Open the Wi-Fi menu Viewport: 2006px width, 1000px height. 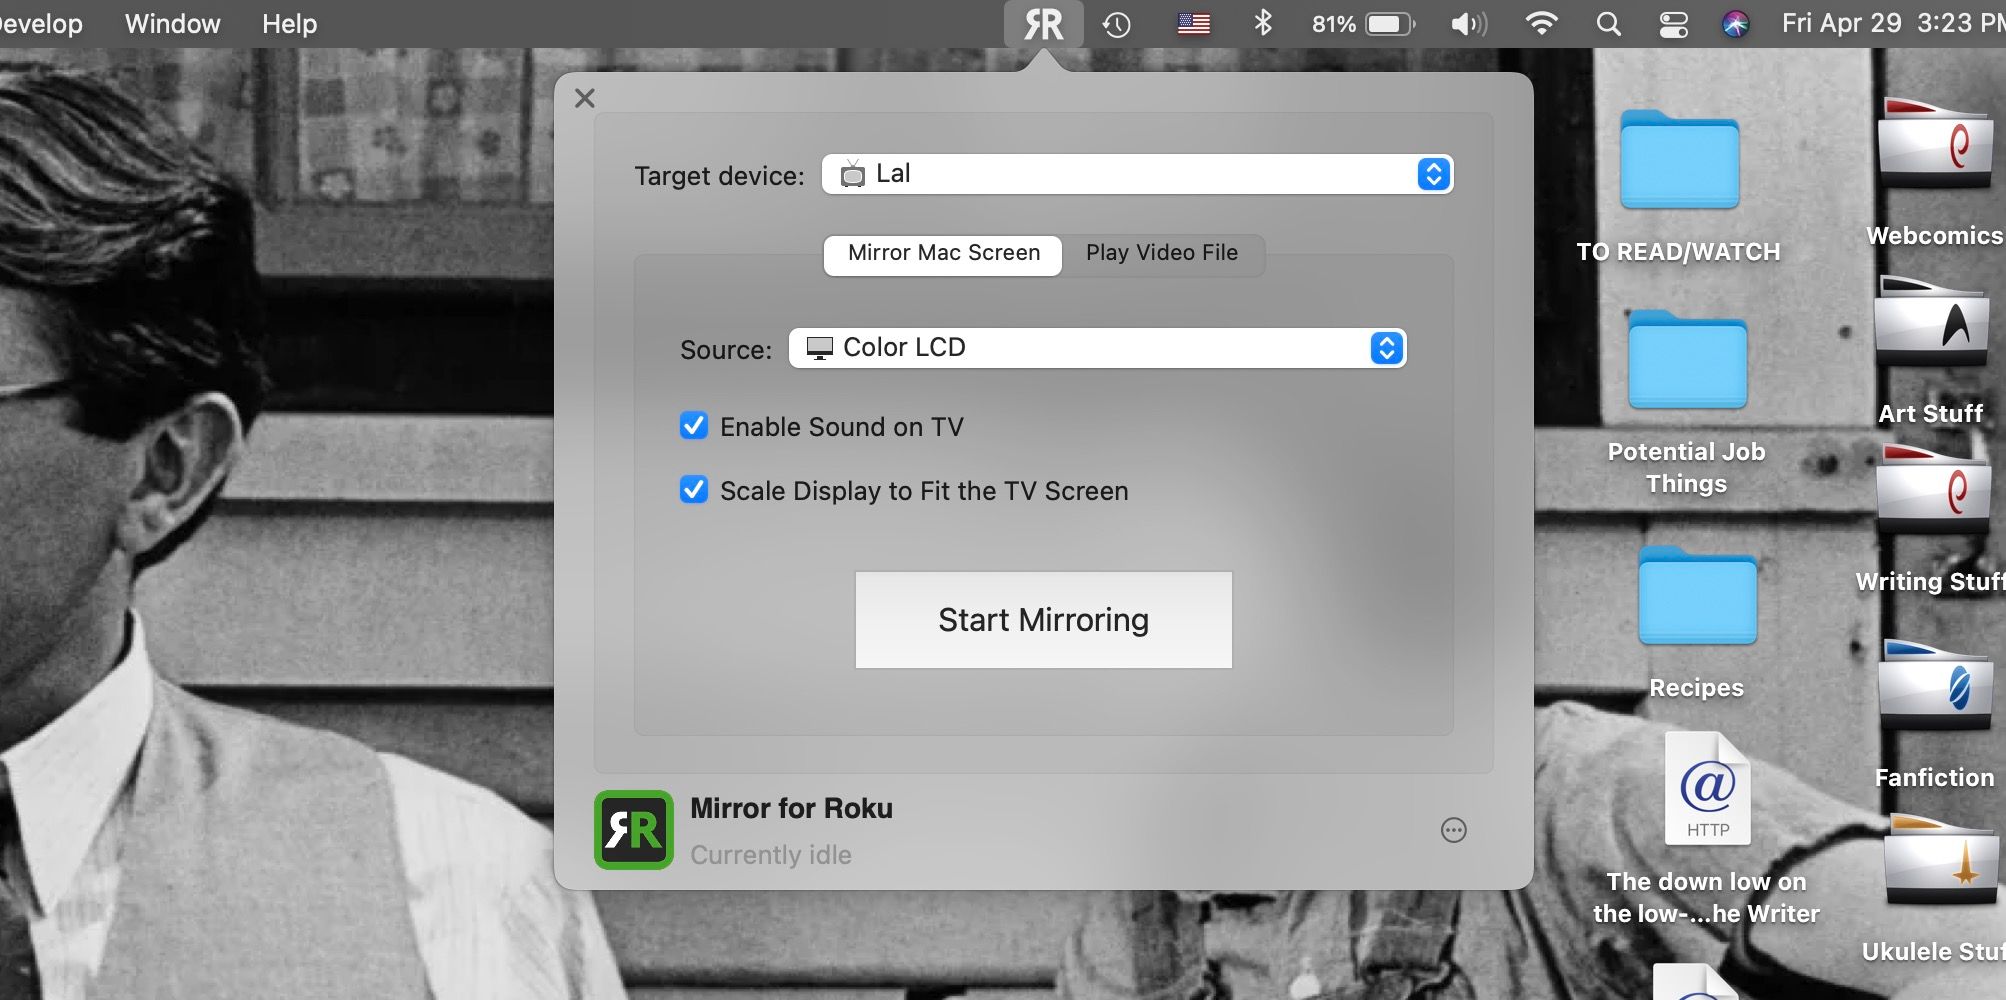pos(1541,23)
